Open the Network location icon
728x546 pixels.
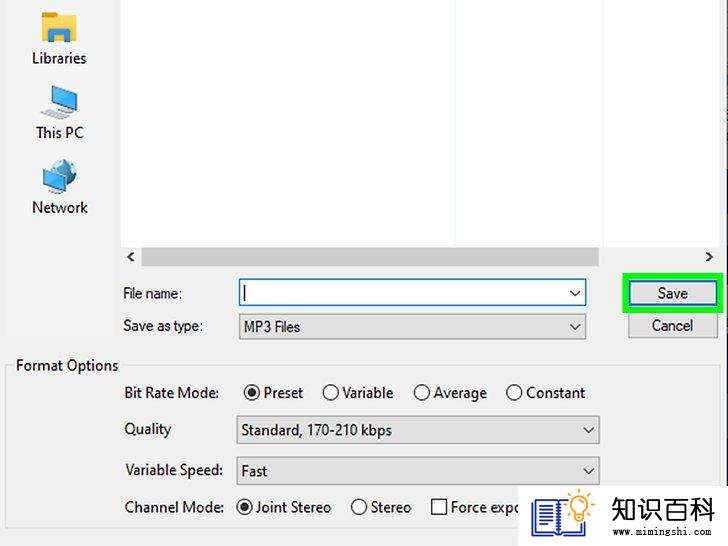click(x=60, y=187)
